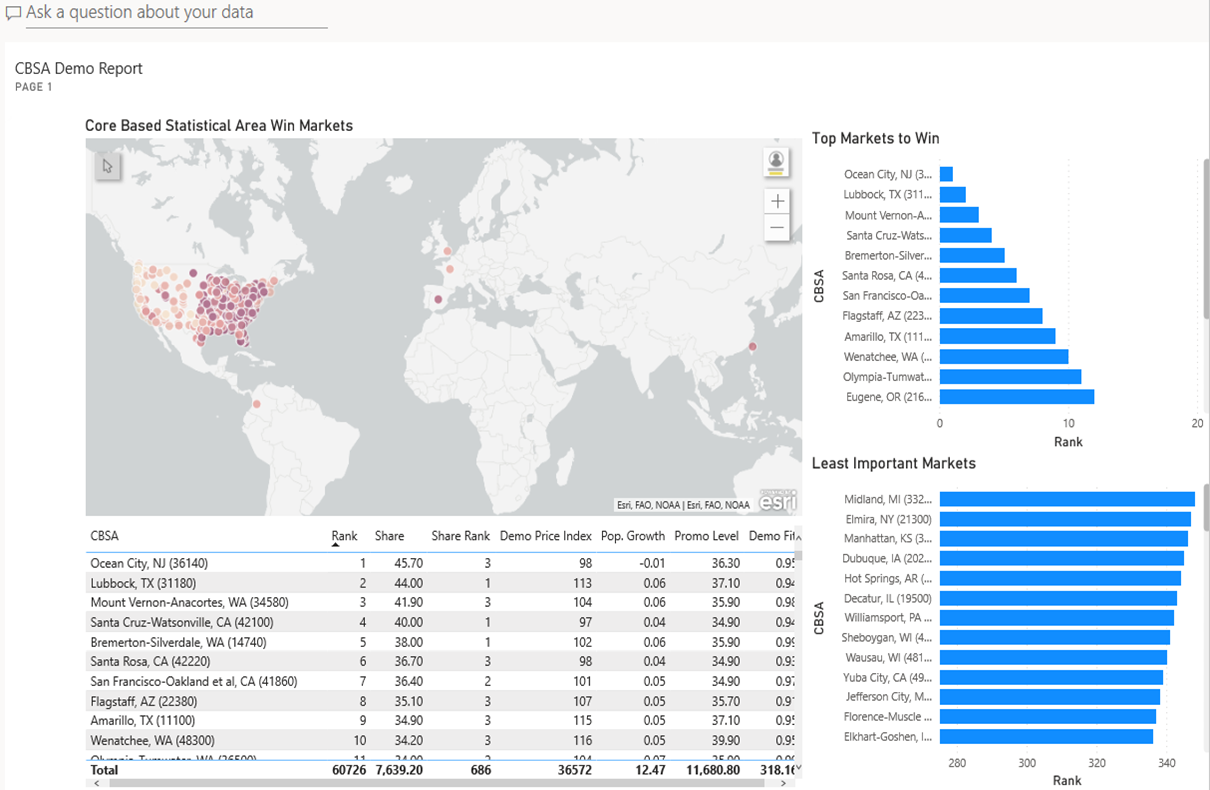
Task: Click the Q&A speech bubble icon
Action: [x=13, y=14]
